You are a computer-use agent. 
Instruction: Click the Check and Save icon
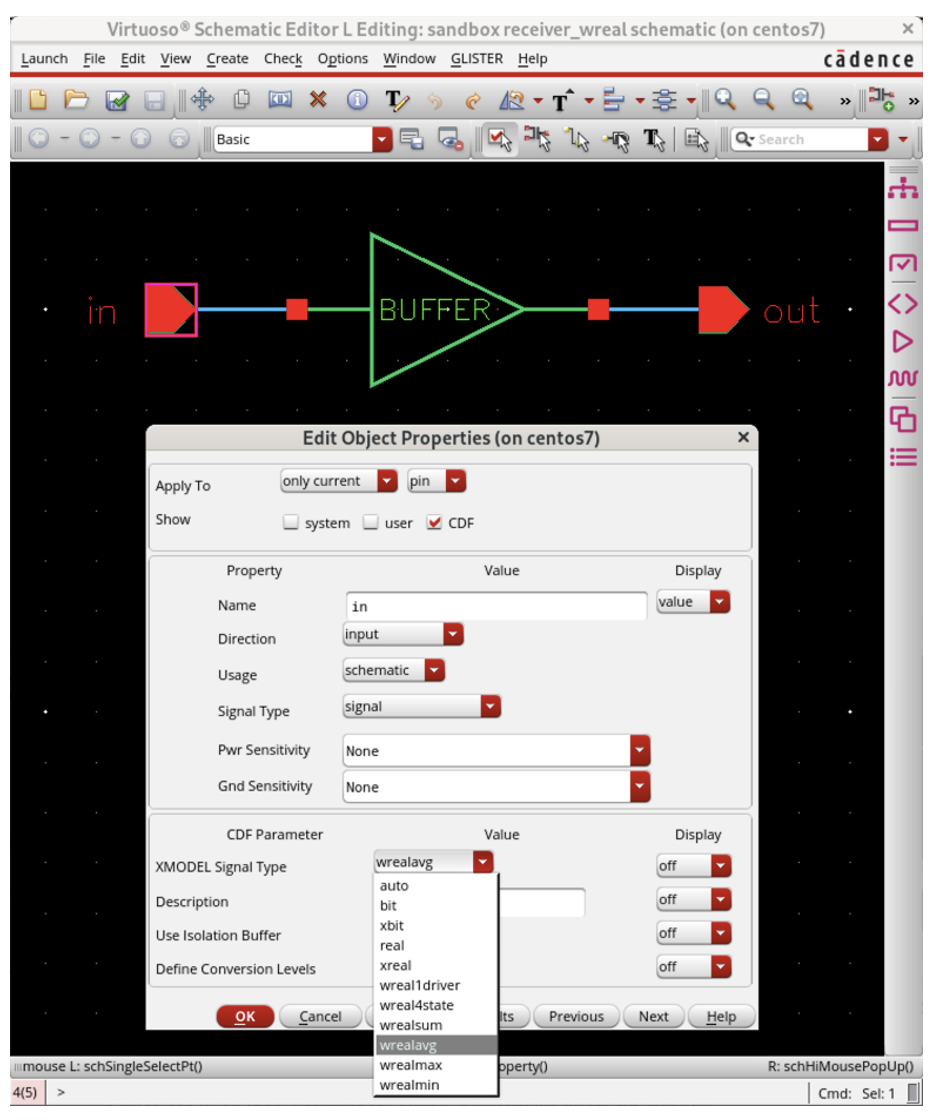[117, 100]
